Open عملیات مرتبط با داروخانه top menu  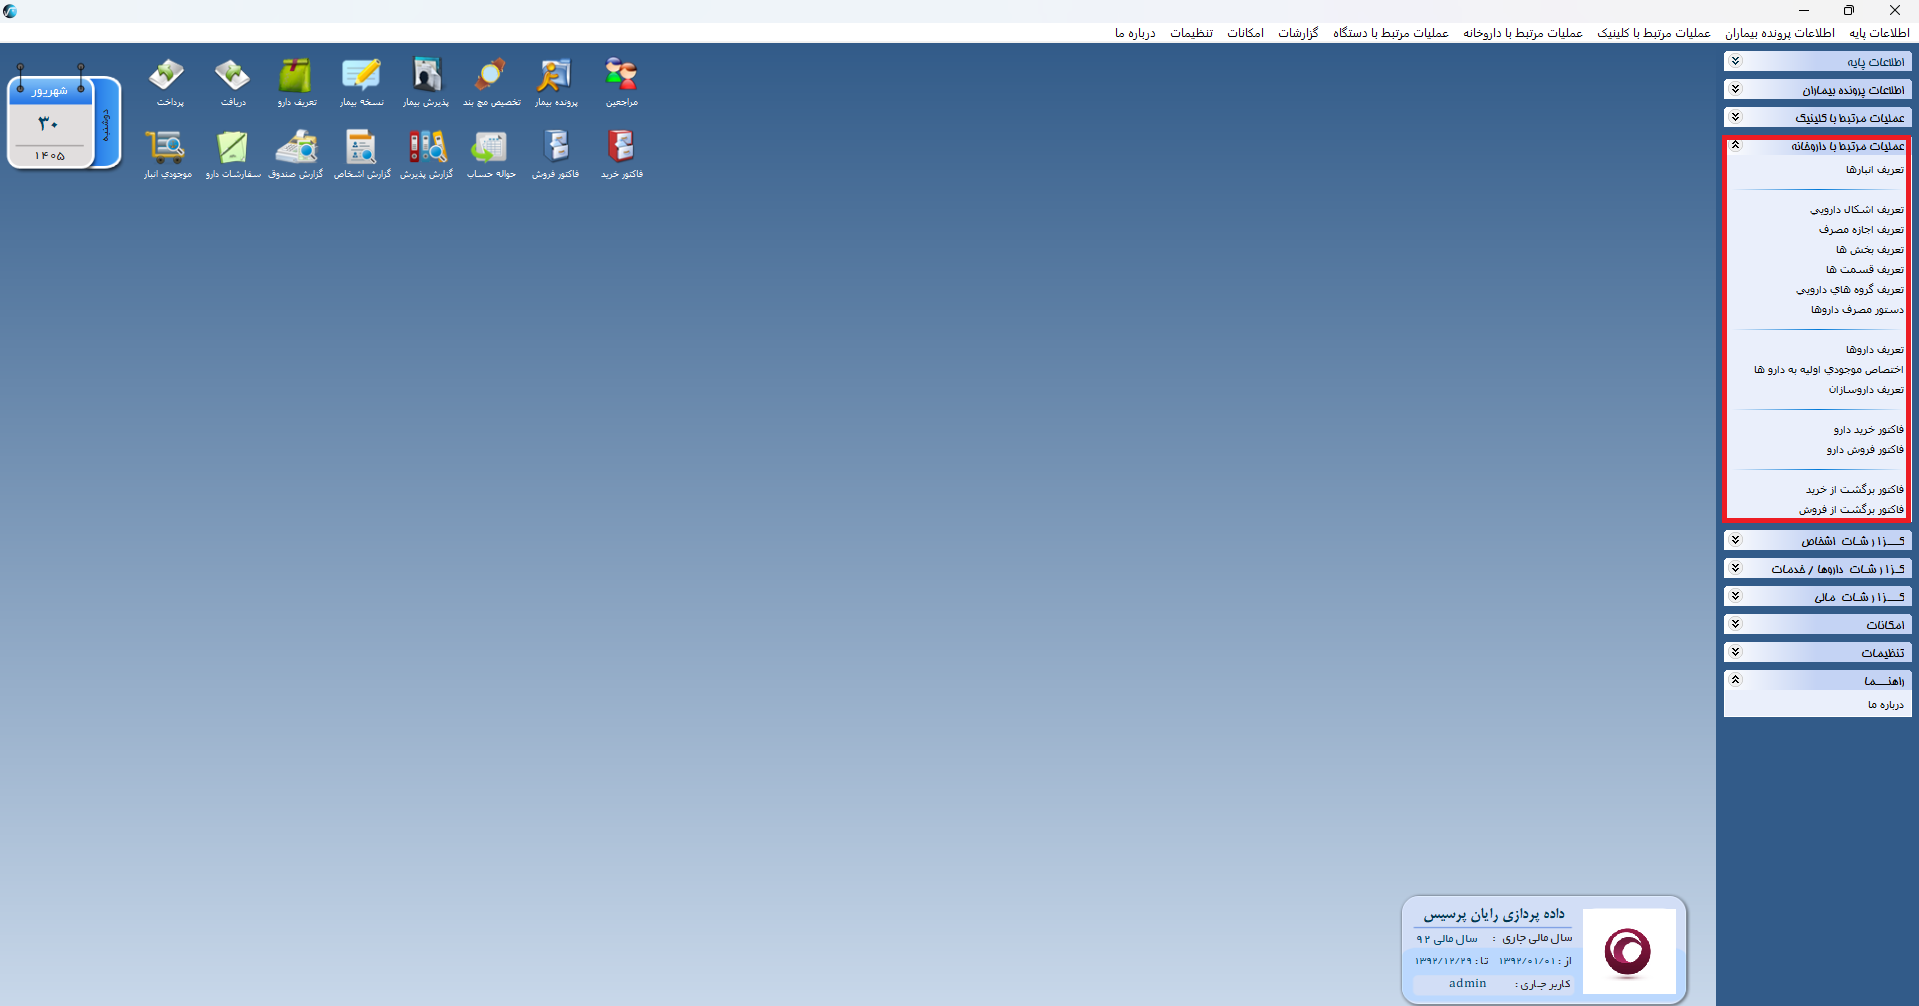[x=1522, y=33]
